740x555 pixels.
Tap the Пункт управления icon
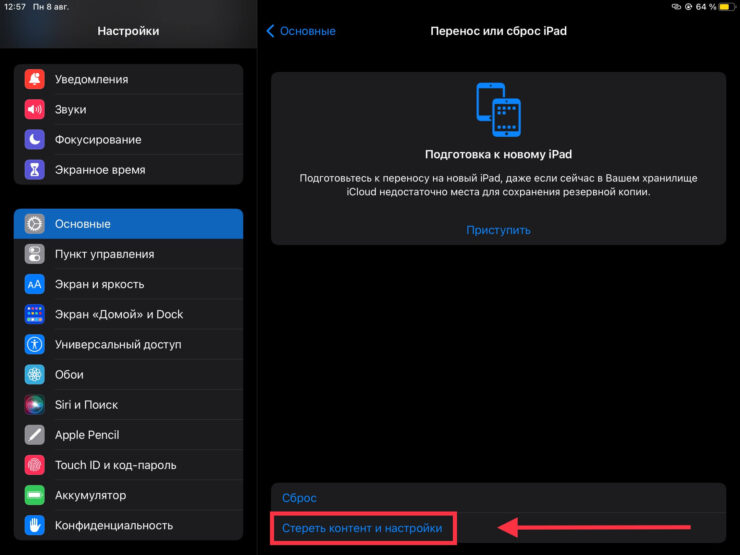(35, 254)
